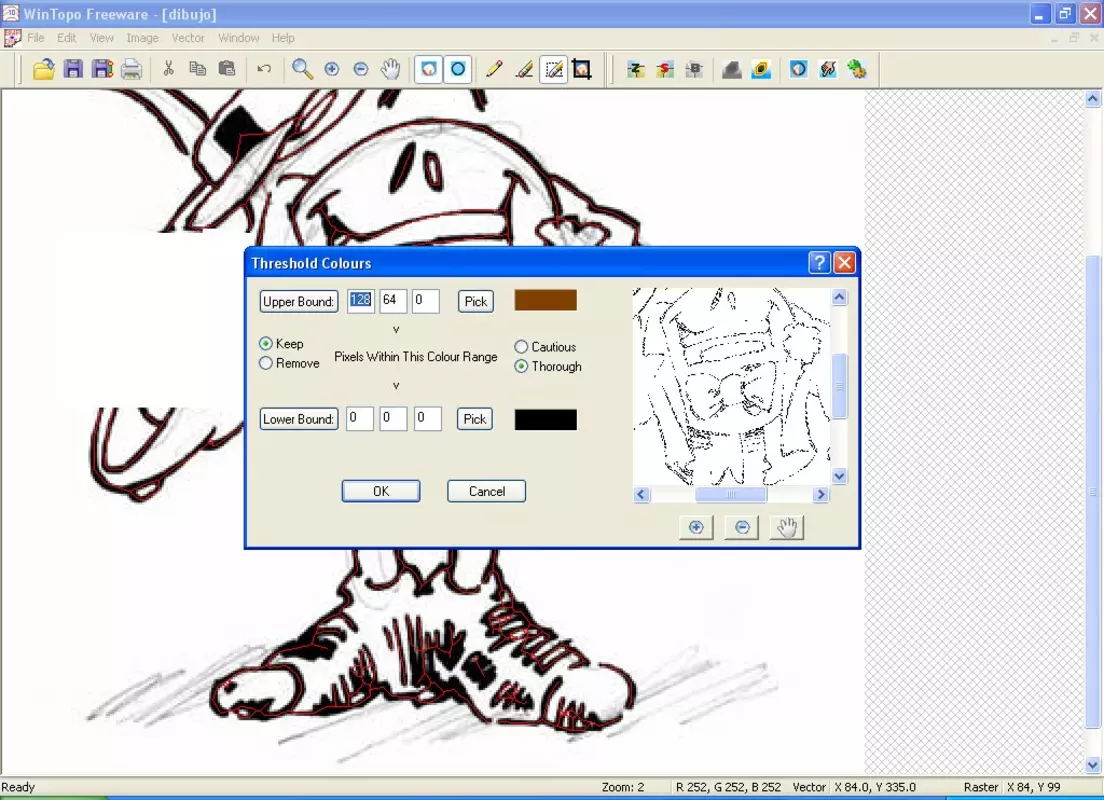Image resolution: width=1104 pixels, height=800 pixels.
Task: Click the one-touch vectorise face icon
Action: (798, 69)
